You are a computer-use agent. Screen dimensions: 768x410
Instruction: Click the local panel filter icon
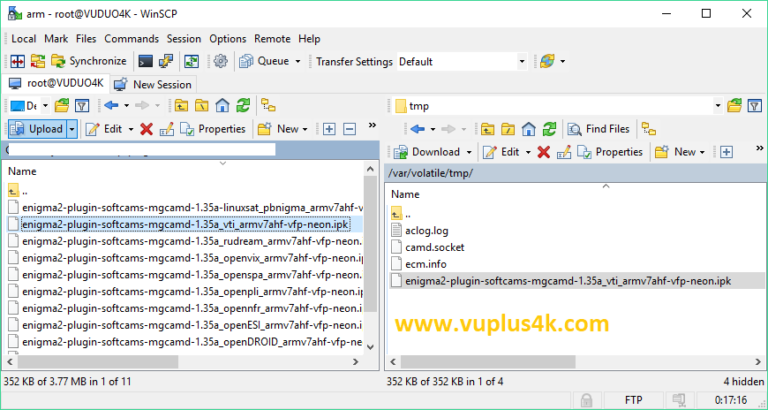pos(82,105)
